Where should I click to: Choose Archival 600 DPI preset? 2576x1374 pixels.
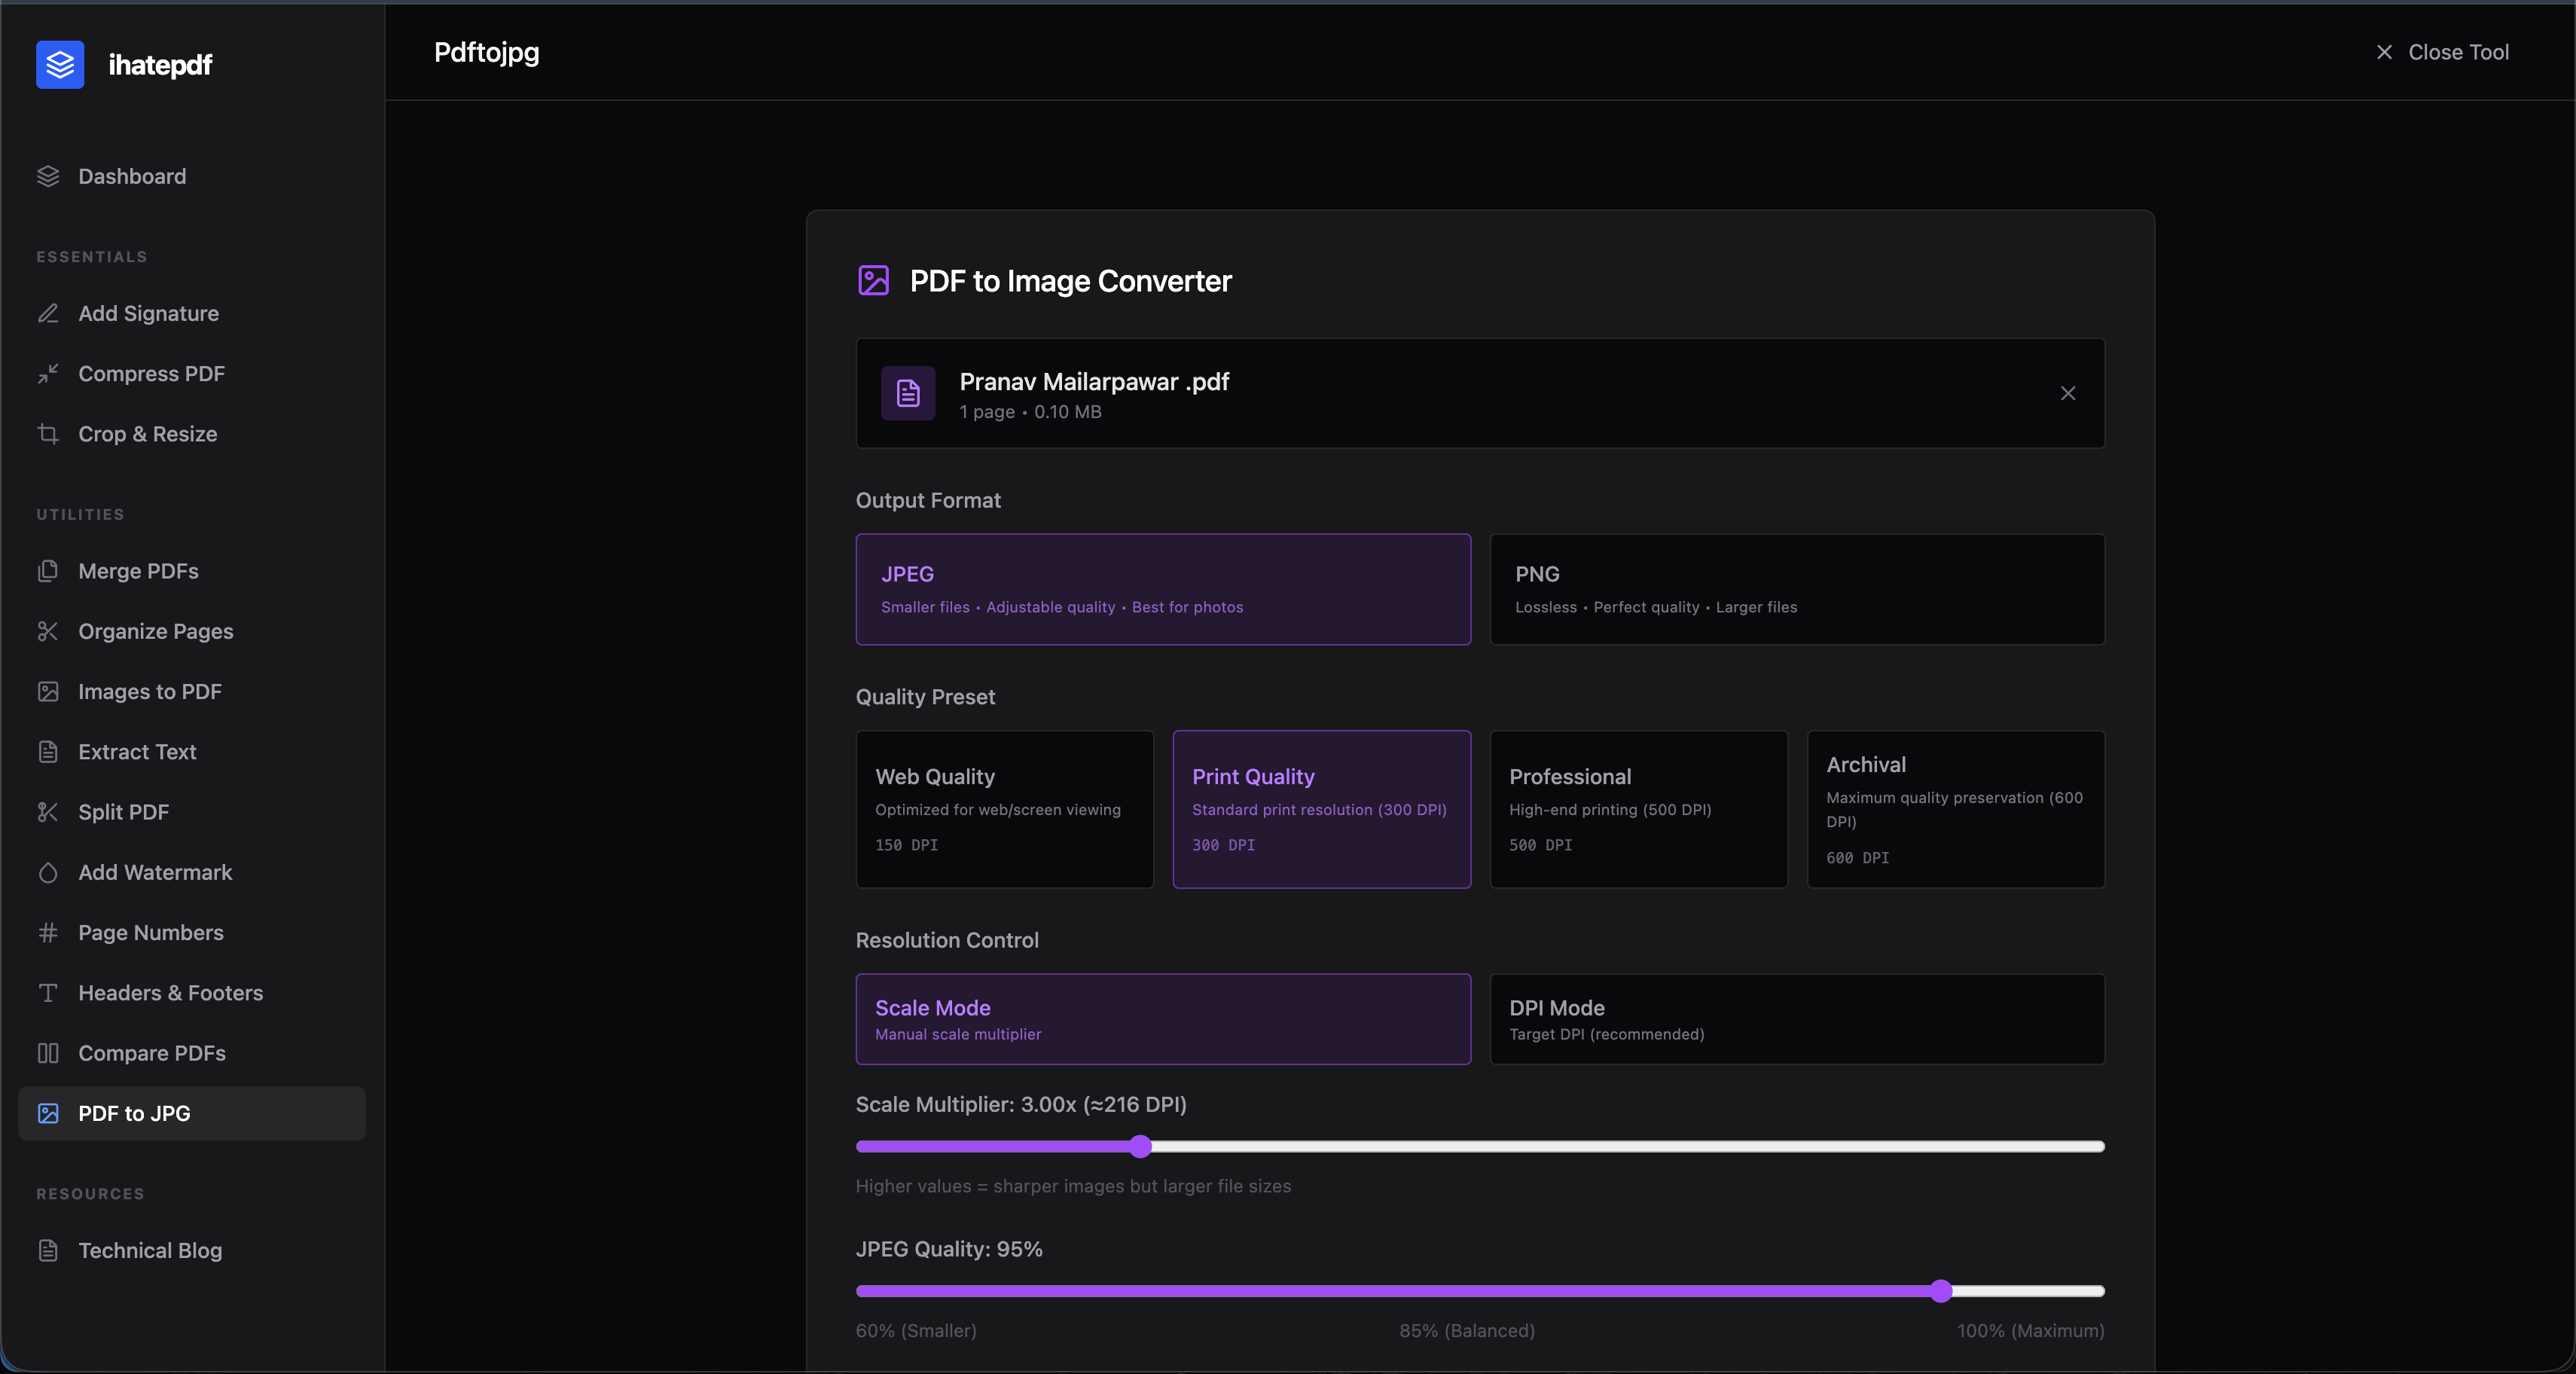click(1955, 809)
